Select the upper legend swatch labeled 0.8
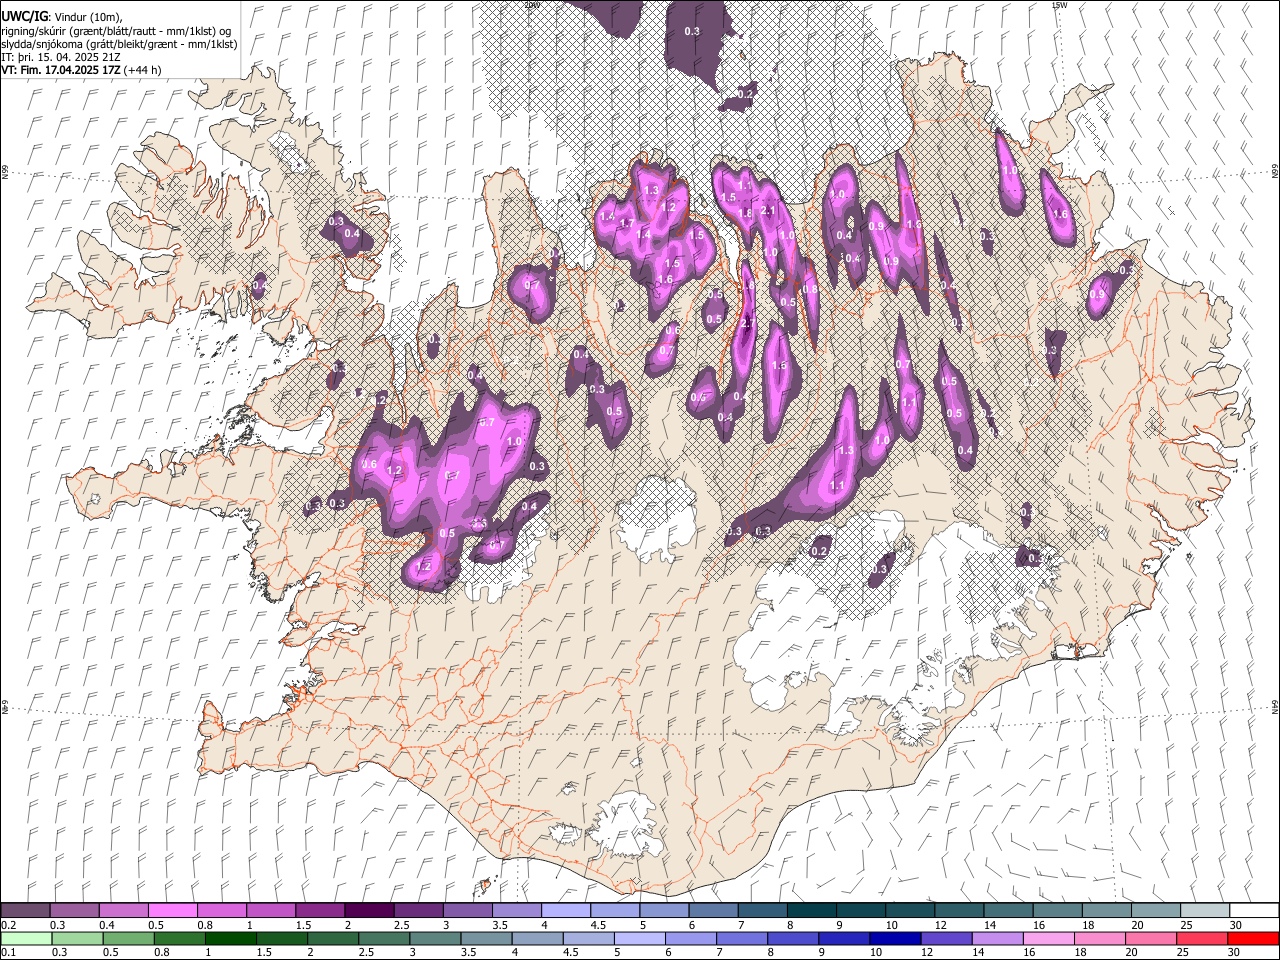Screen dimensions: 1280x960 click(x=221, y=910)
